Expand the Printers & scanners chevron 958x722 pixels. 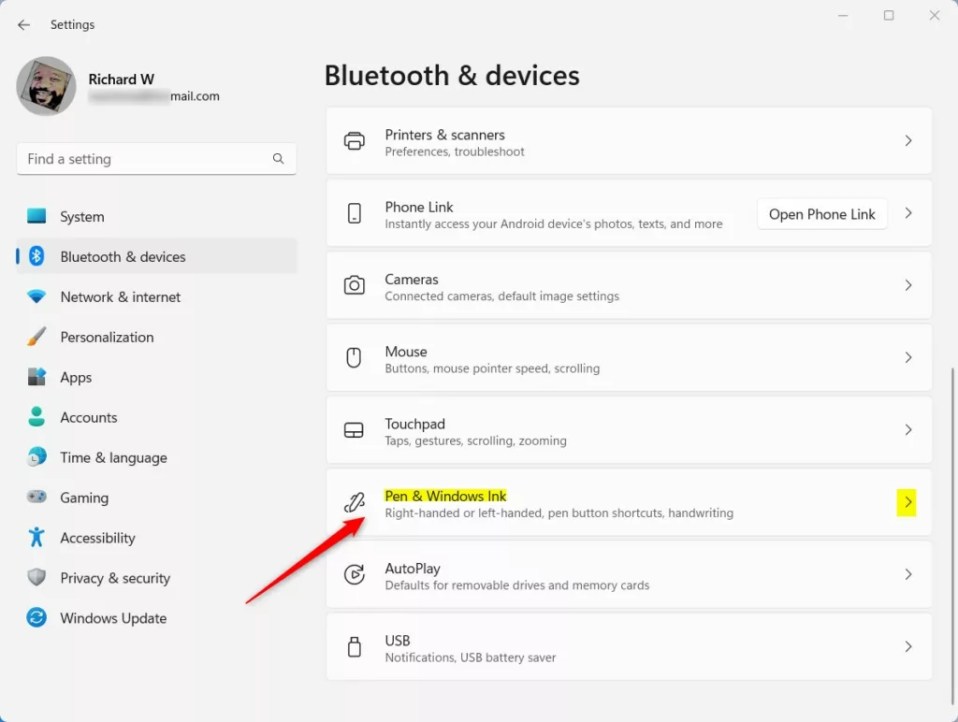point(908,141)
